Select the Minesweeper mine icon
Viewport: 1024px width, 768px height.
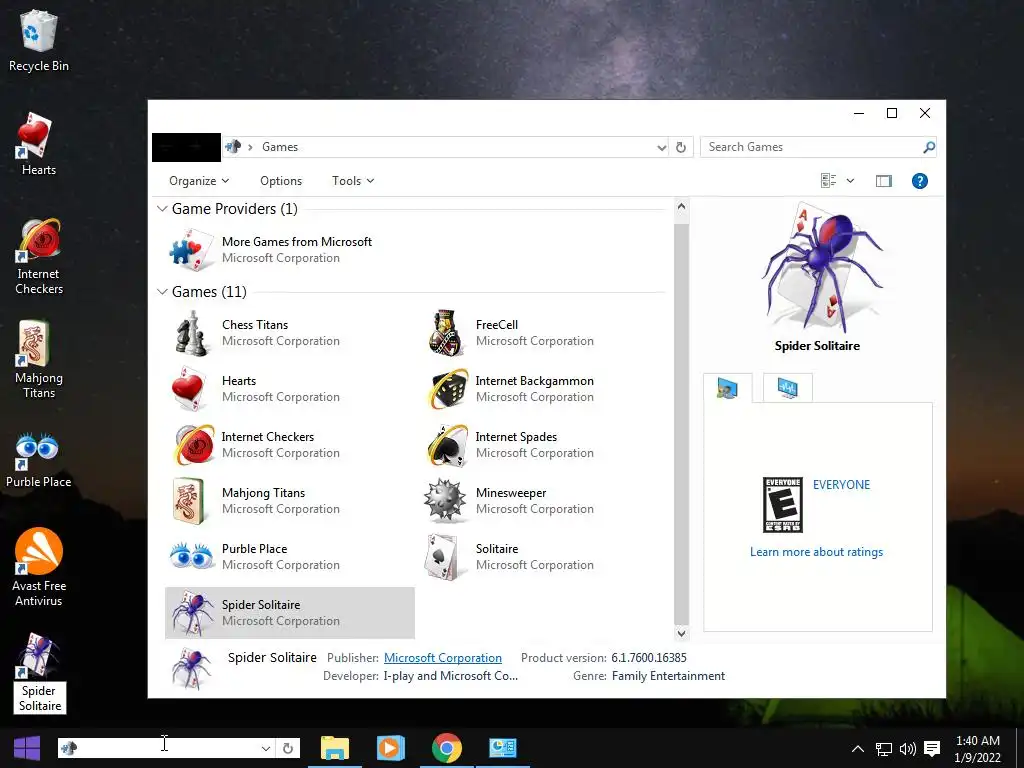[445, 501]
